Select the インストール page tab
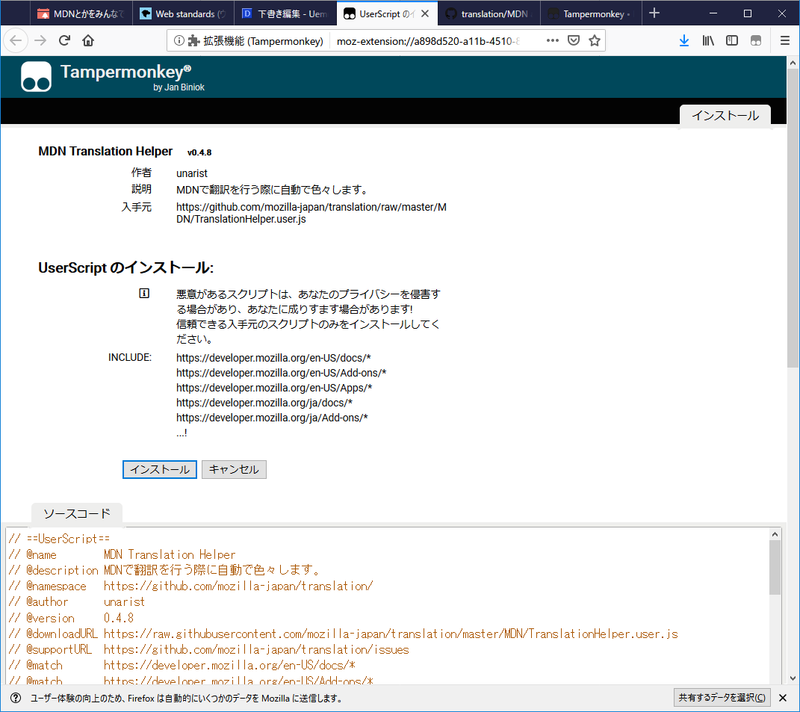Viewport: 800px width, 712px height. pyautogui.click(x=725, y=116)
